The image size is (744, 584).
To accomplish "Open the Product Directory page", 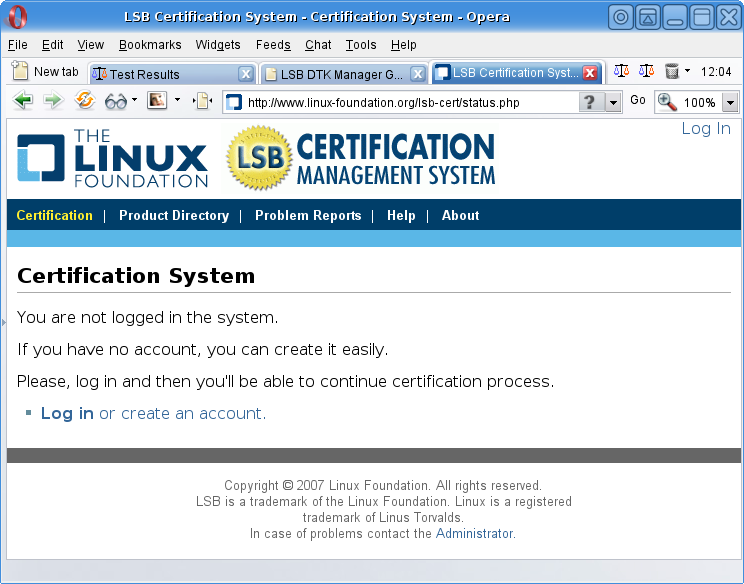I will click(x=174, y=215).
